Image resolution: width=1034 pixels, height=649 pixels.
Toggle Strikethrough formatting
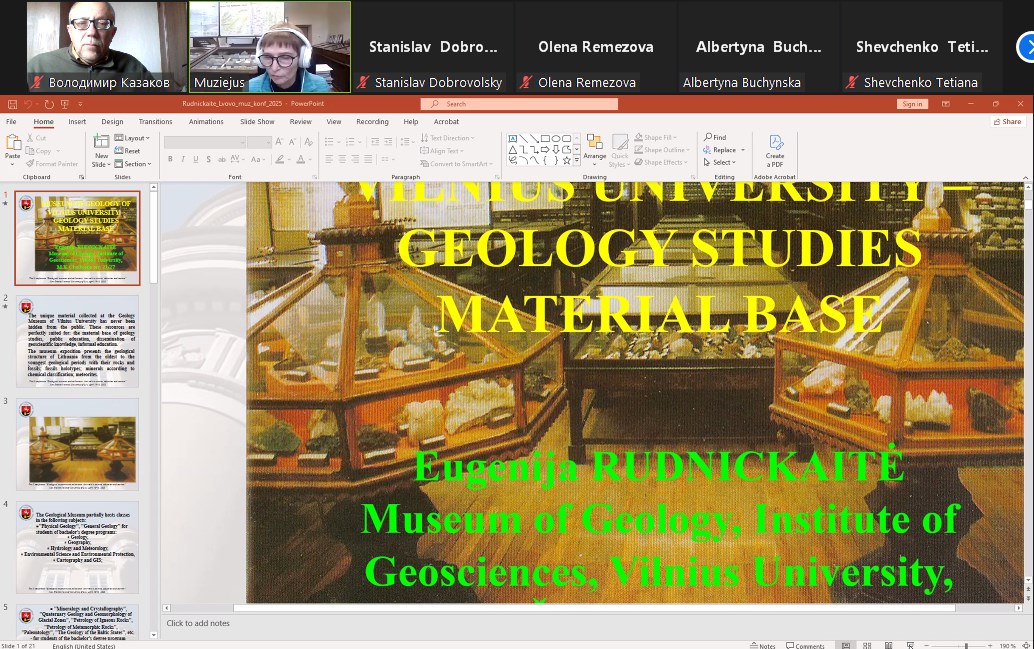[222, 159]
